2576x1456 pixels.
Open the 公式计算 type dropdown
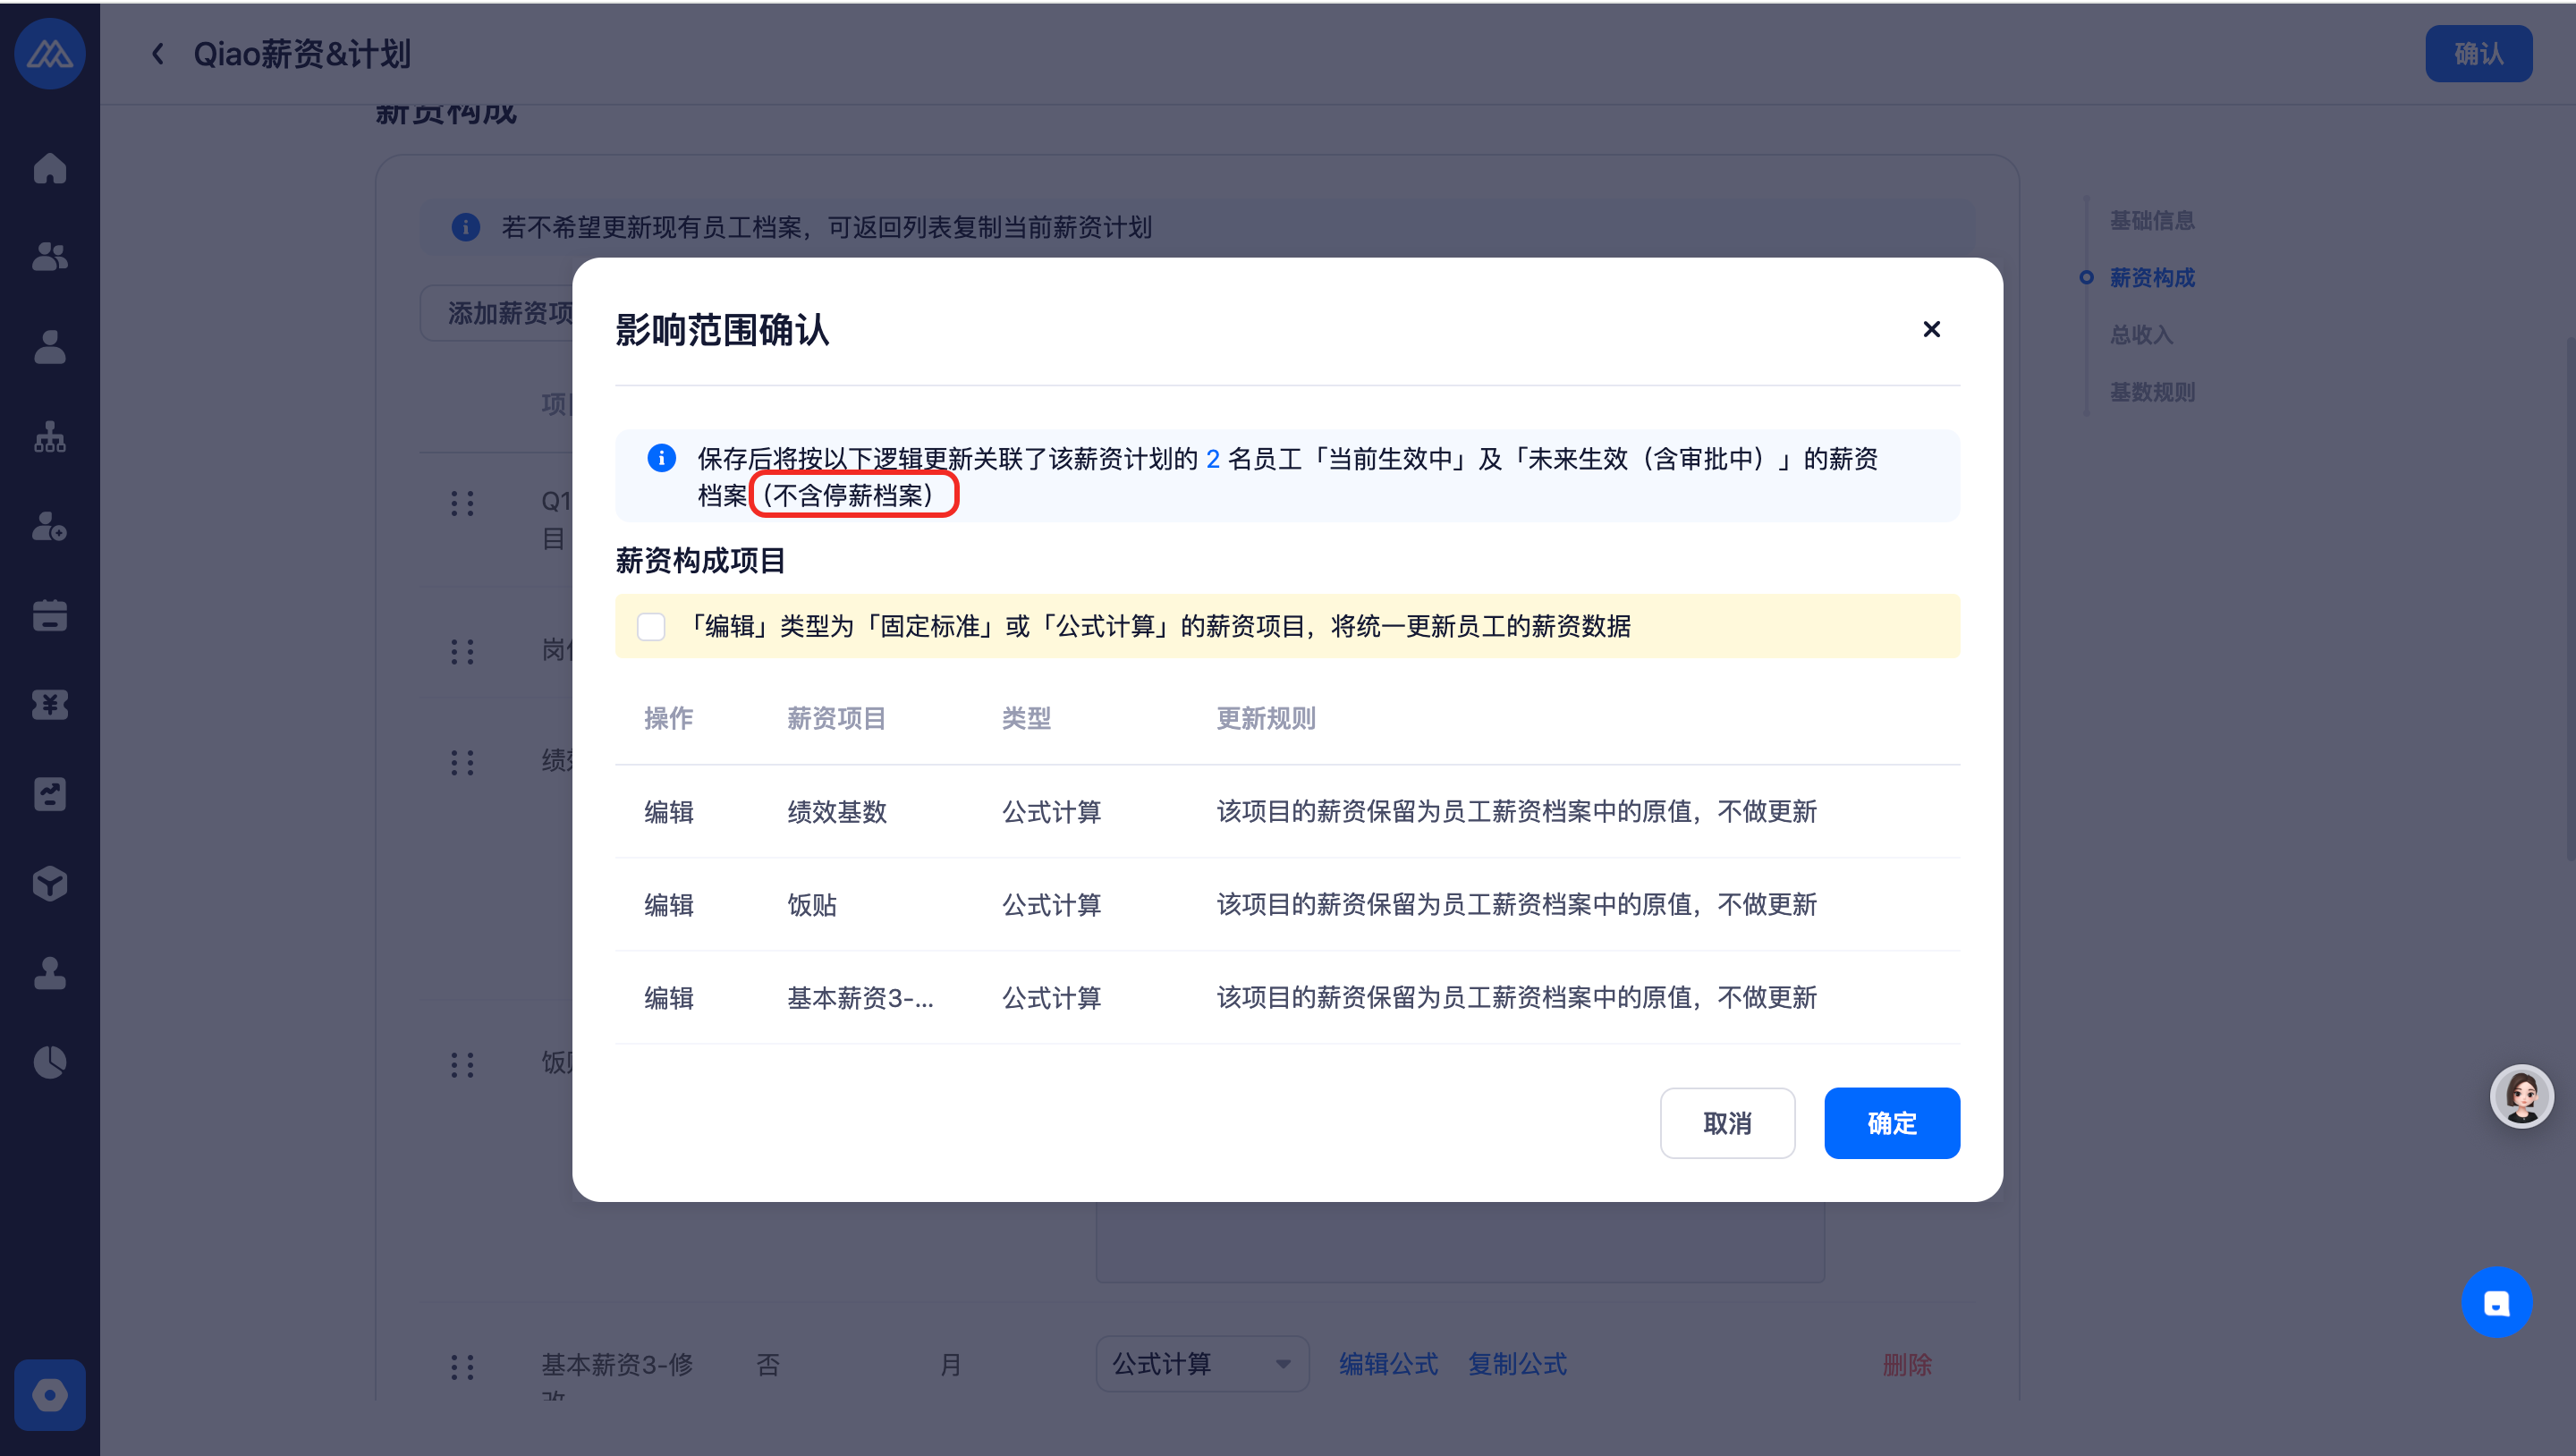click(1201, 1364)
